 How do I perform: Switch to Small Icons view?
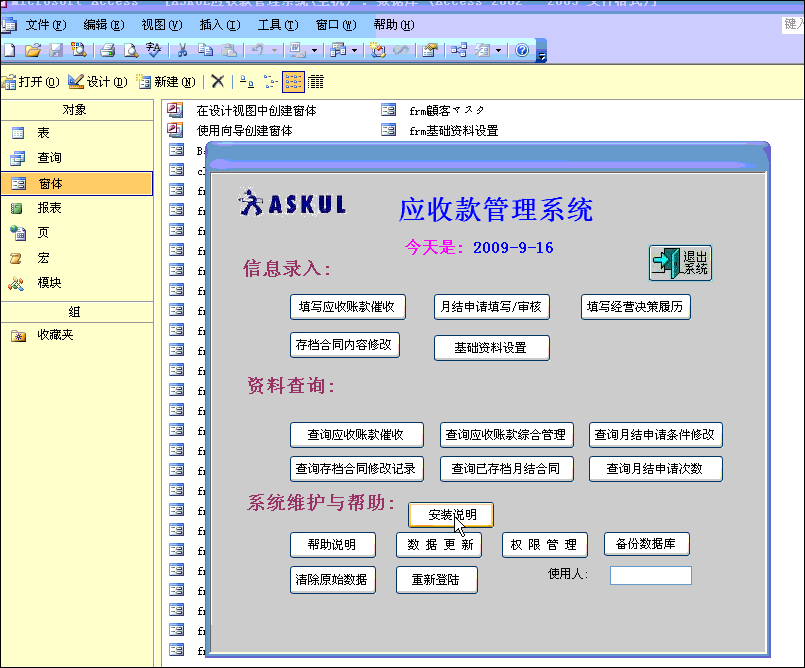point(270,82)
